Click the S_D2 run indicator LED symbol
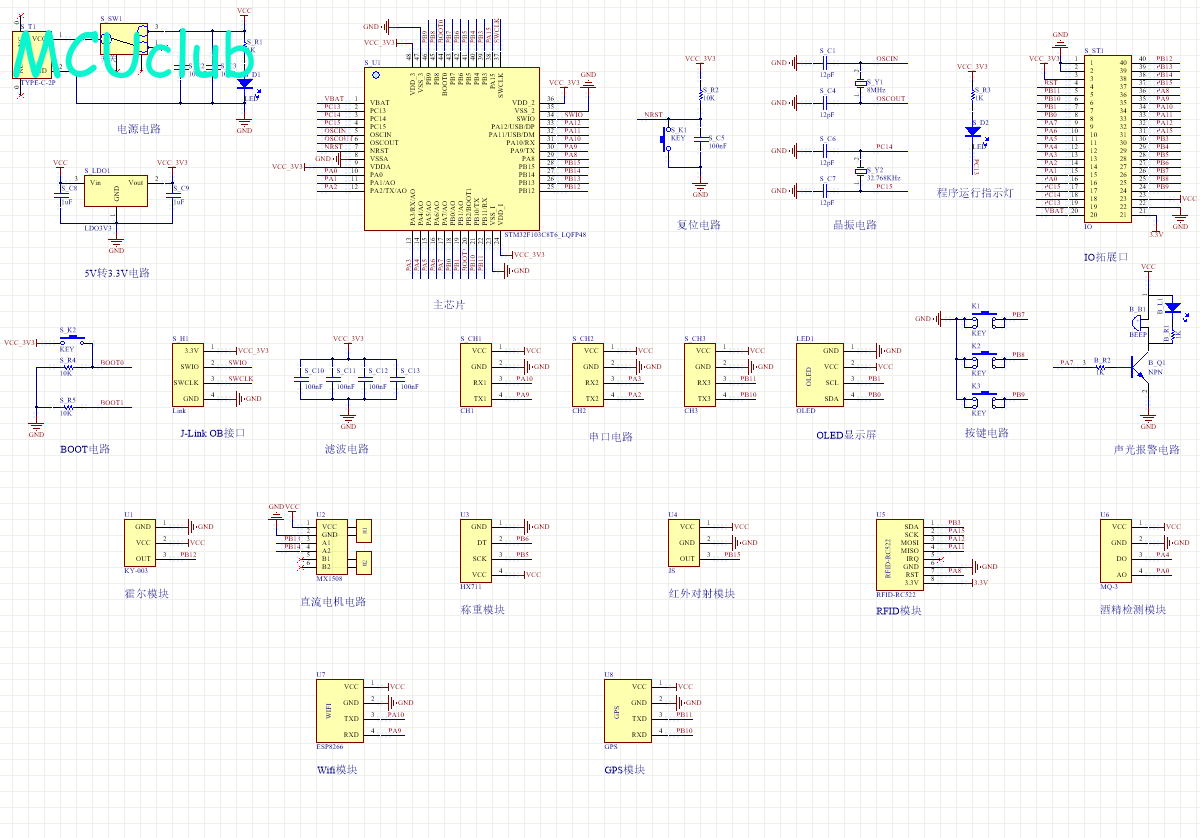This screenshot has width=1200, height=838. (971, 131)
